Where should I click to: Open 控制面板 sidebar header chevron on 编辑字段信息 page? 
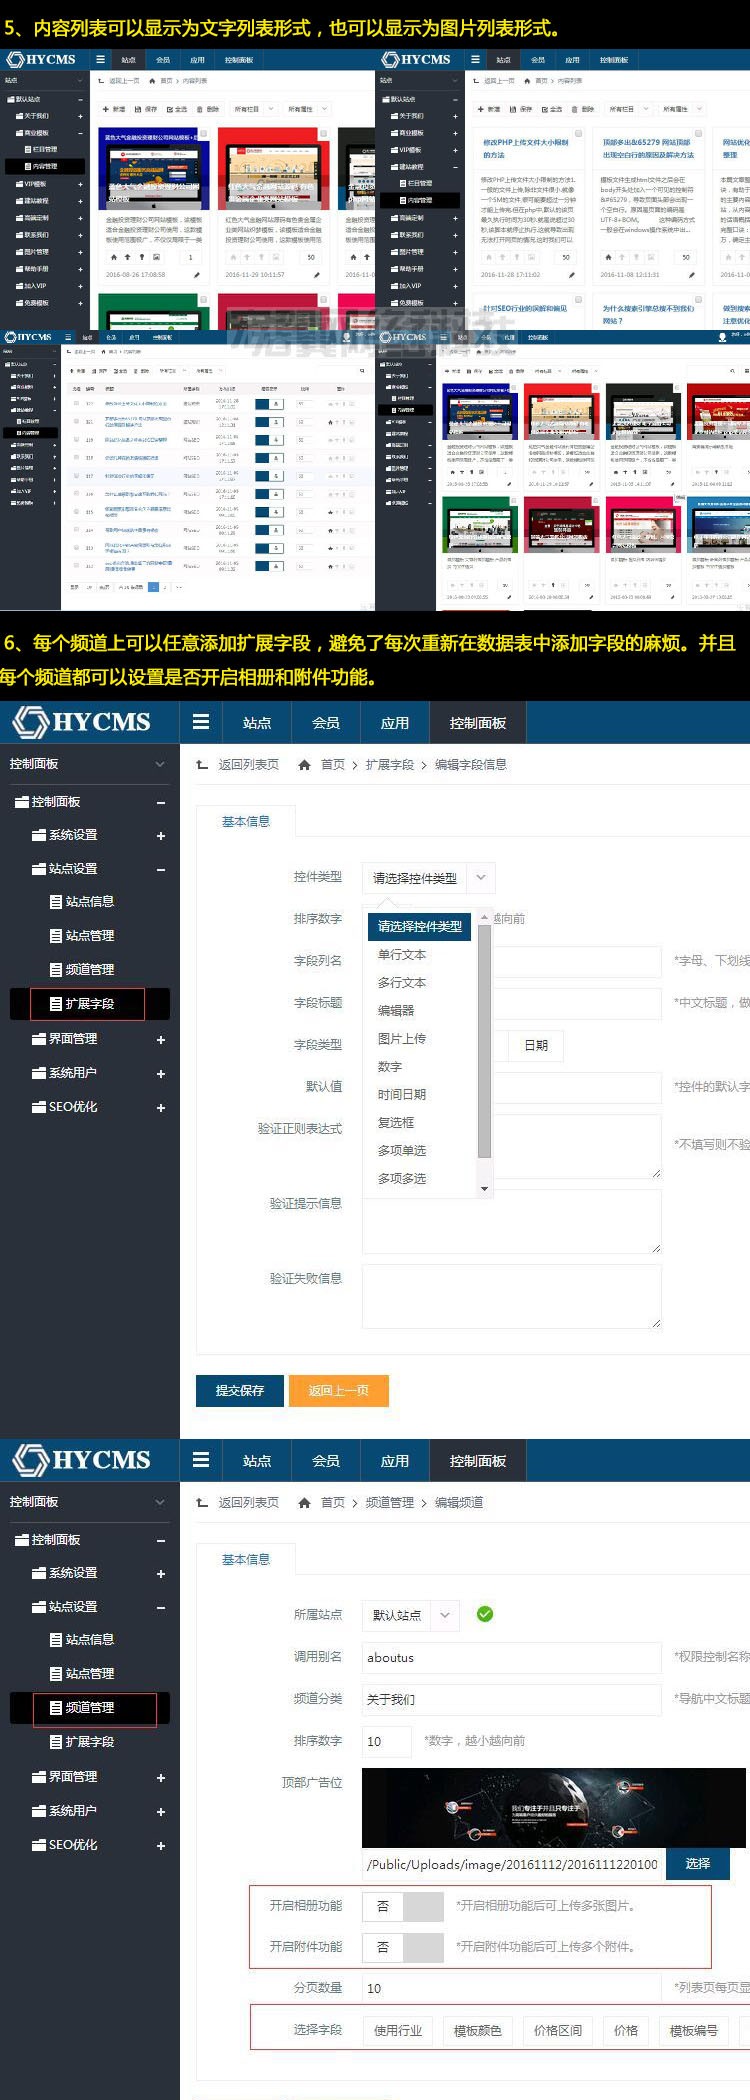tap(160, 764)
